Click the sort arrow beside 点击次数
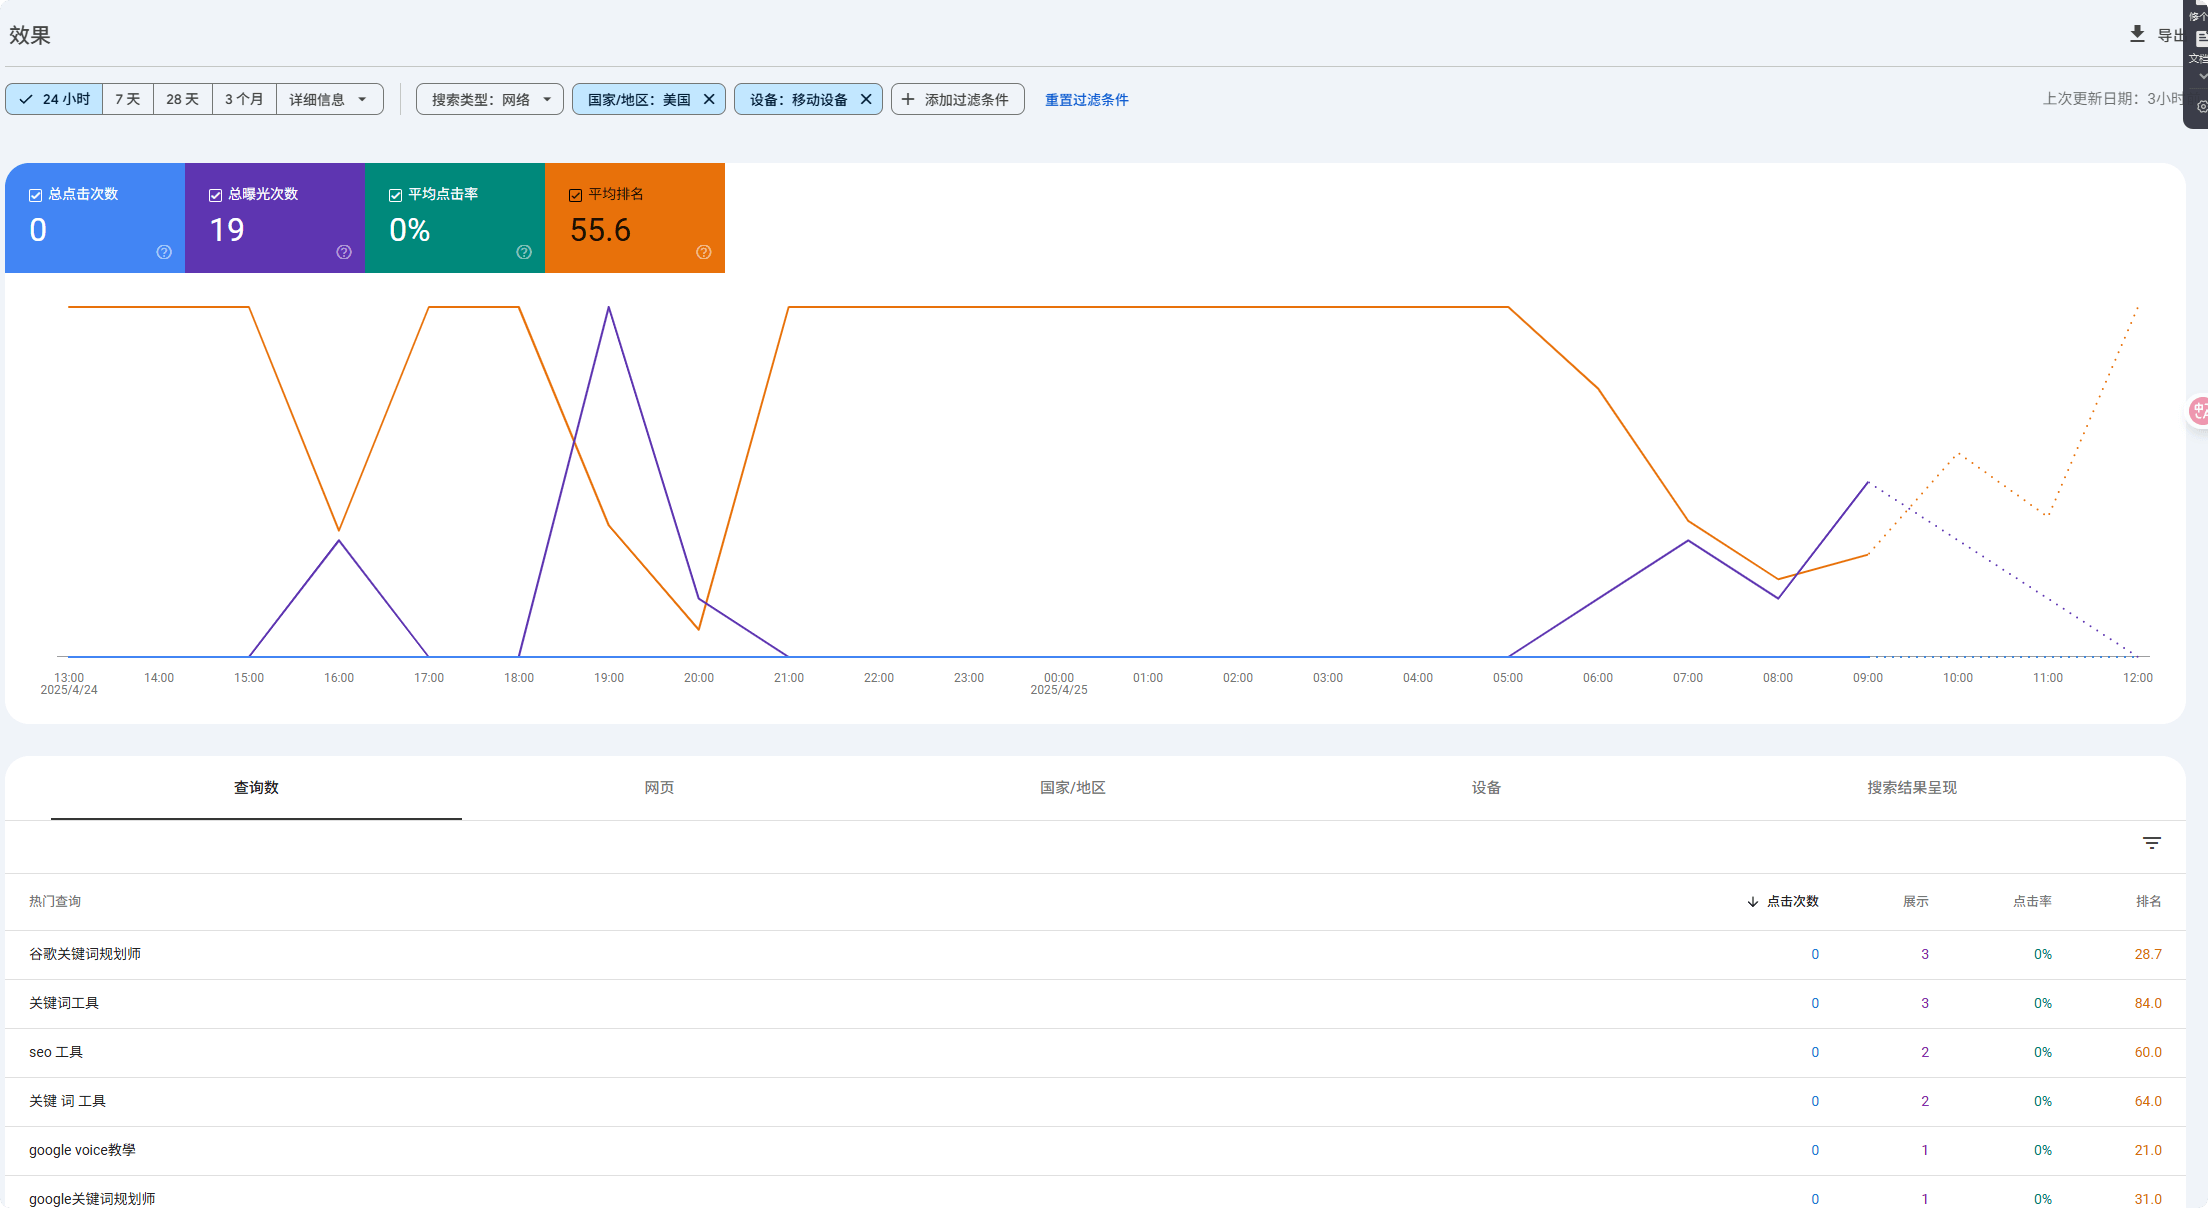 pyautogui.click(x=1752, y=902)
